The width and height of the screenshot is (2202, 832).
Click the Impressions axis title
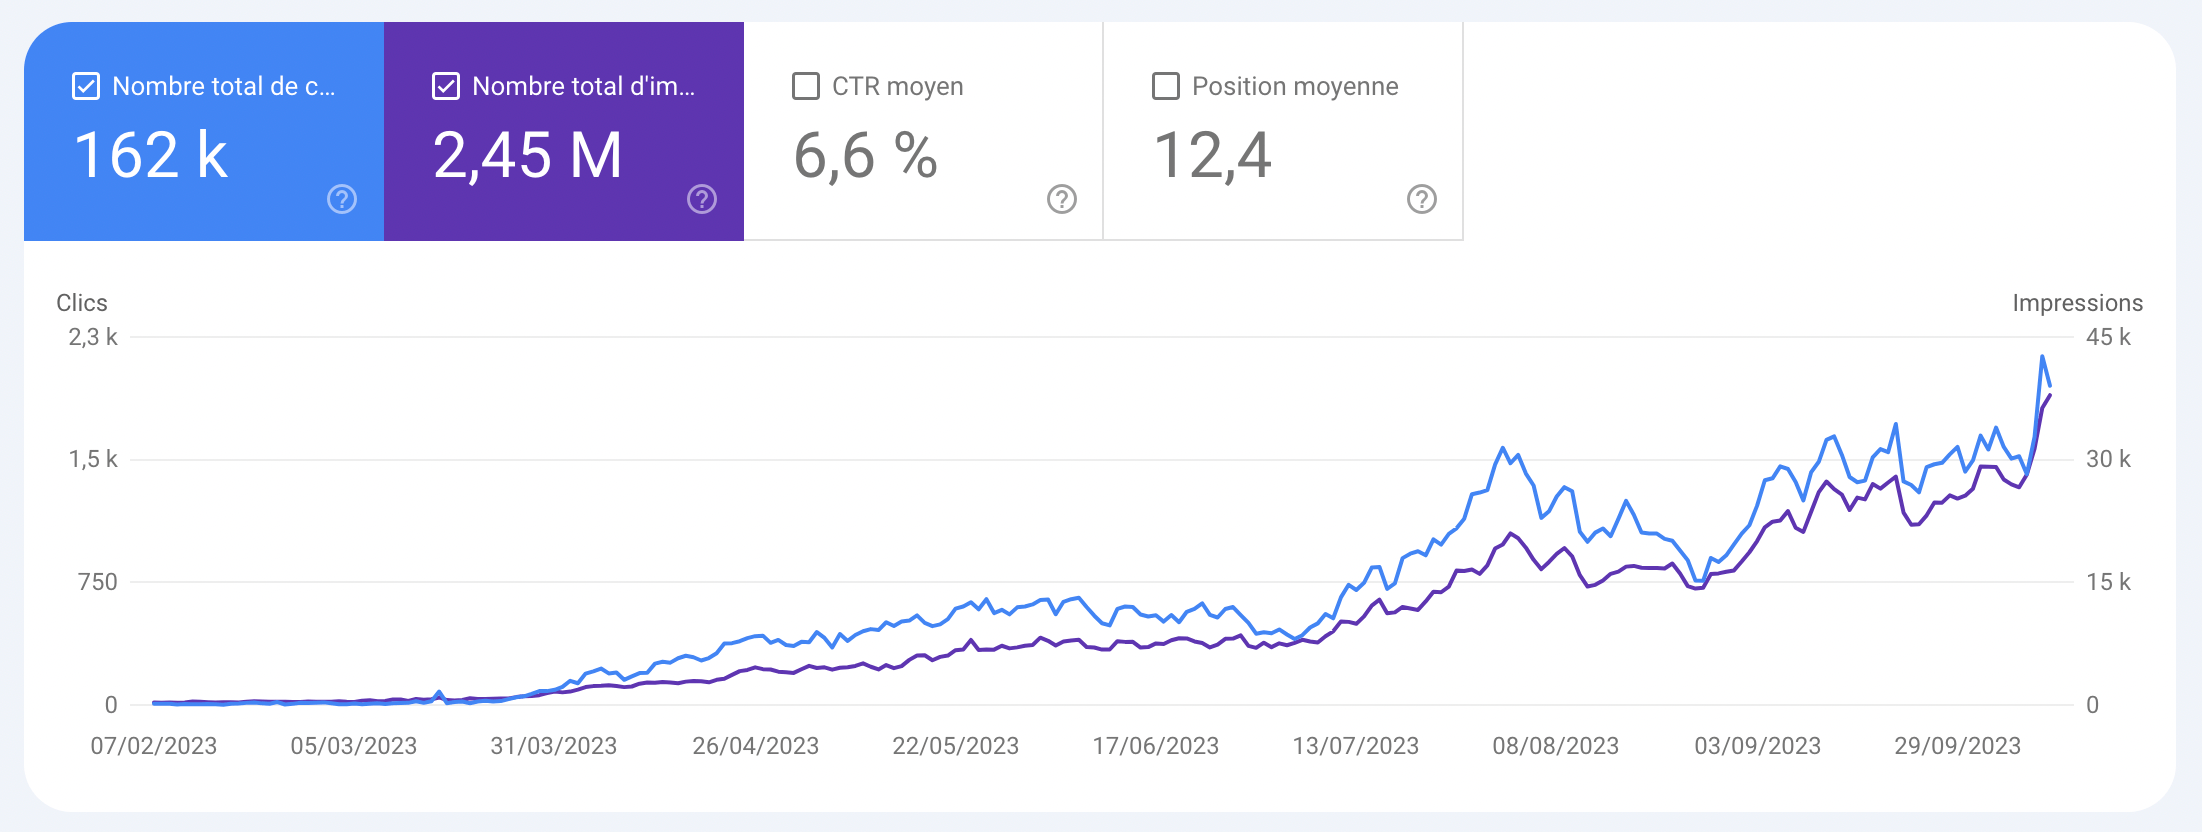click(x=2078, y=303)
